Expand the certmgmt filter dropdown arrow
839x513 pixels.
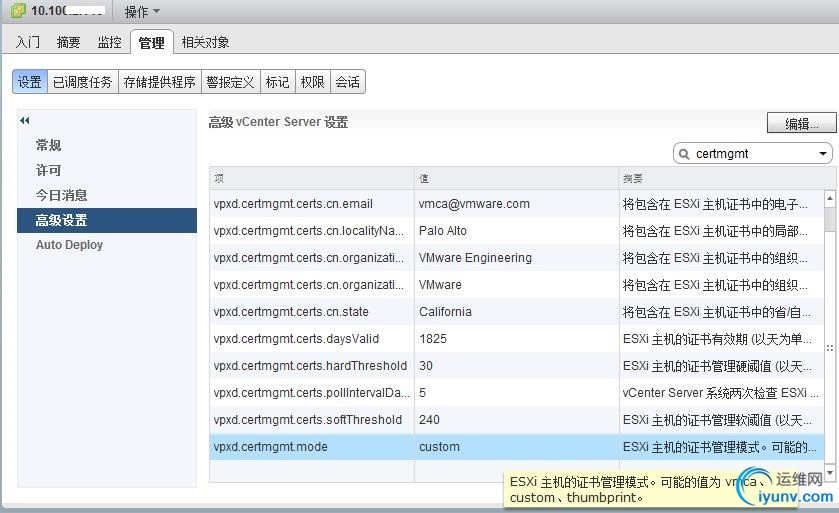tap(823, 154)
